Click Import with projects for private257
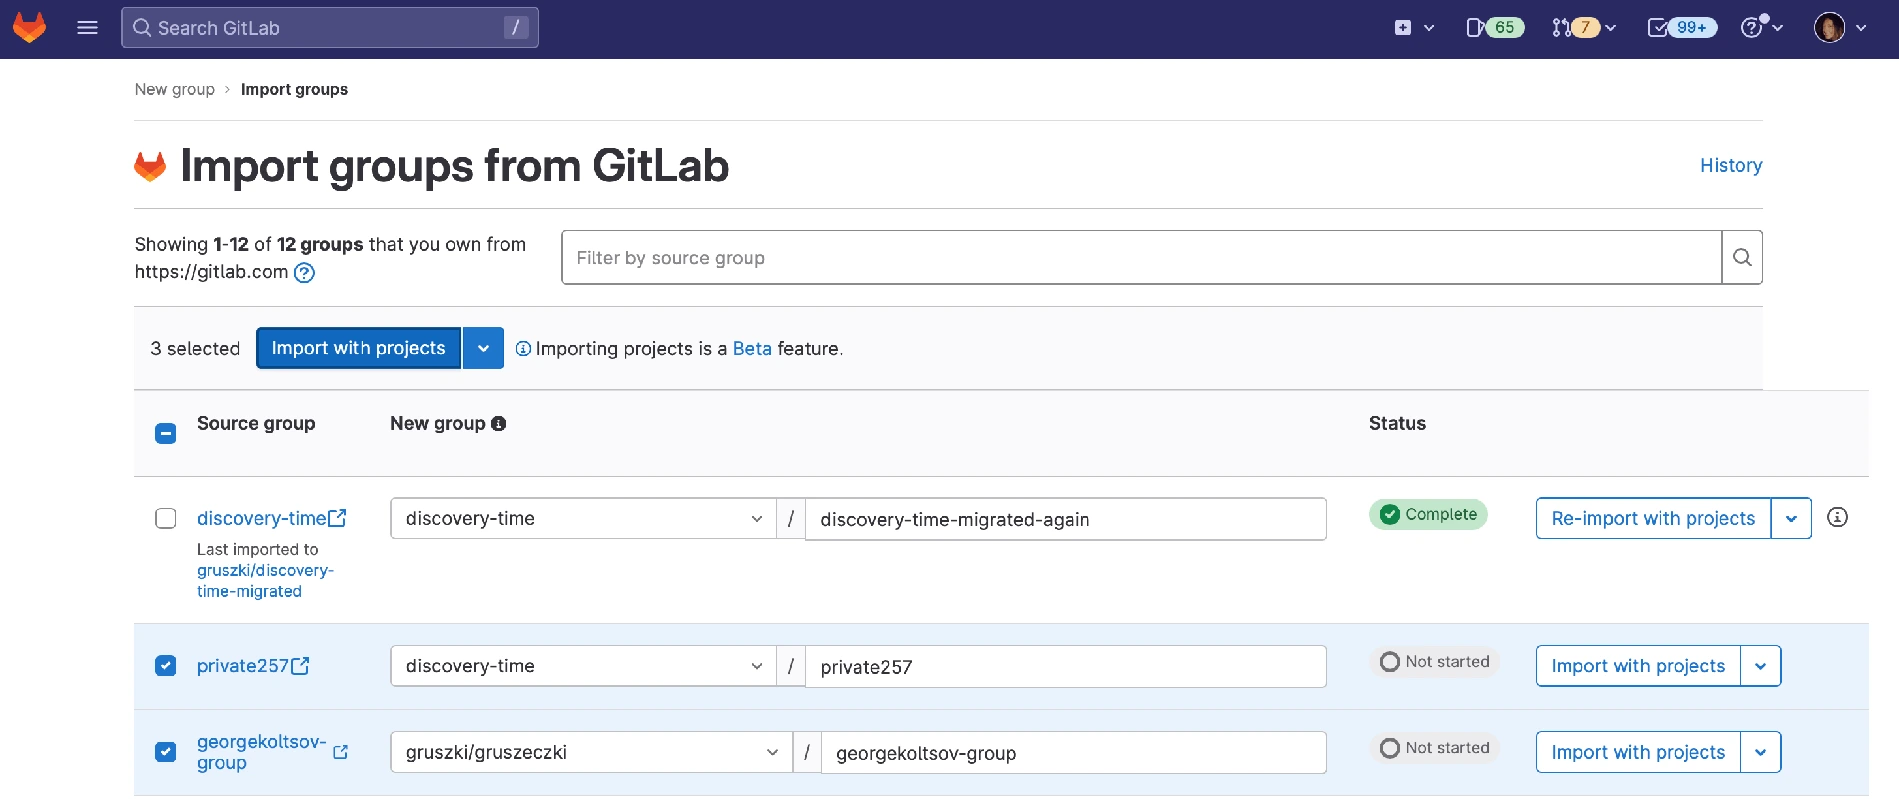 click(1638, 665)
